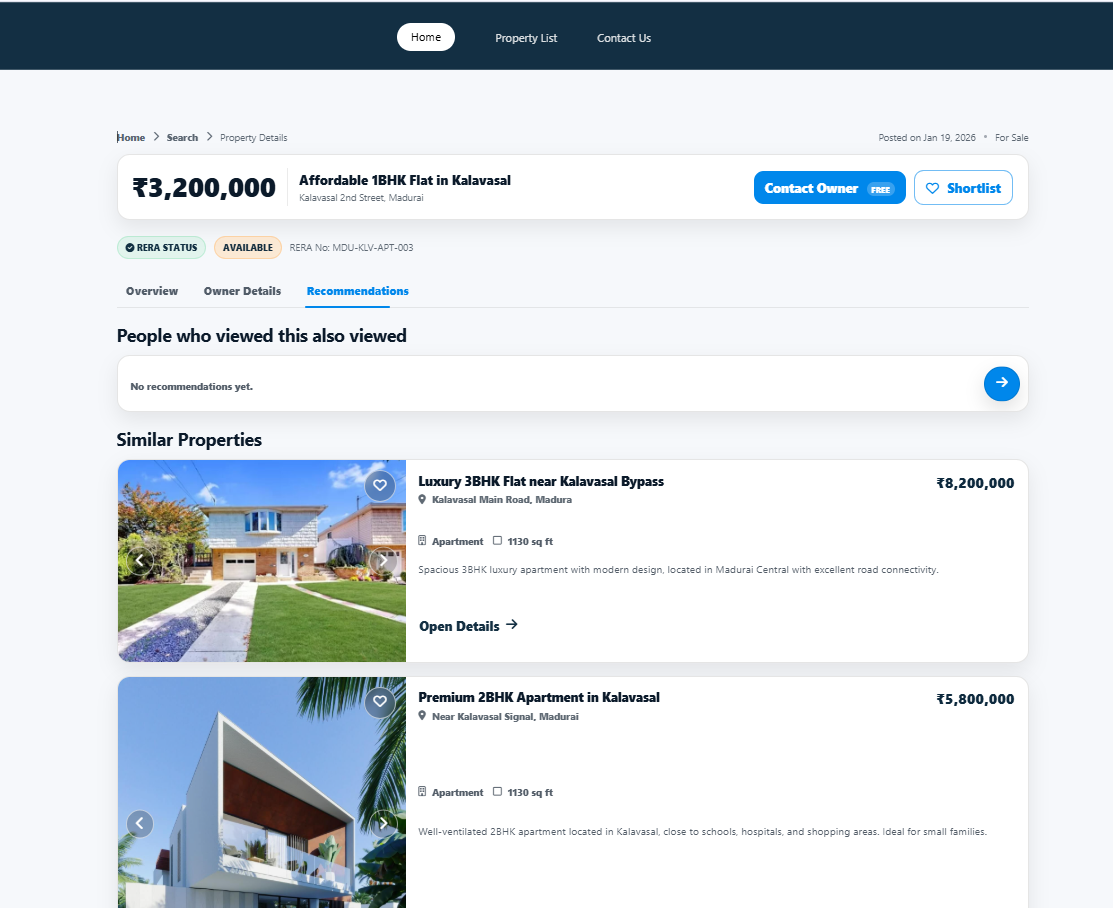The image size is (1113, 908).
Task: Click the RERA STATUS badge
Action: point(161,248)
